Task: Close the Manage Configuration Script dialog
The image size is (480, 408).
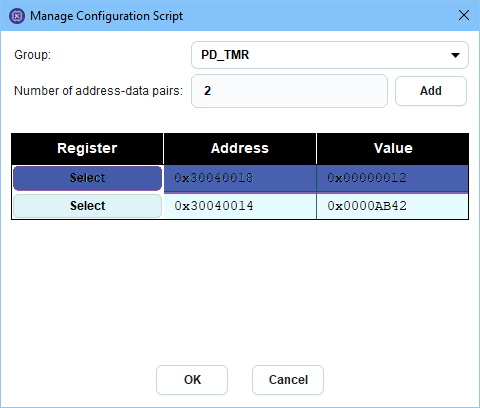Action: click(464, 15)
